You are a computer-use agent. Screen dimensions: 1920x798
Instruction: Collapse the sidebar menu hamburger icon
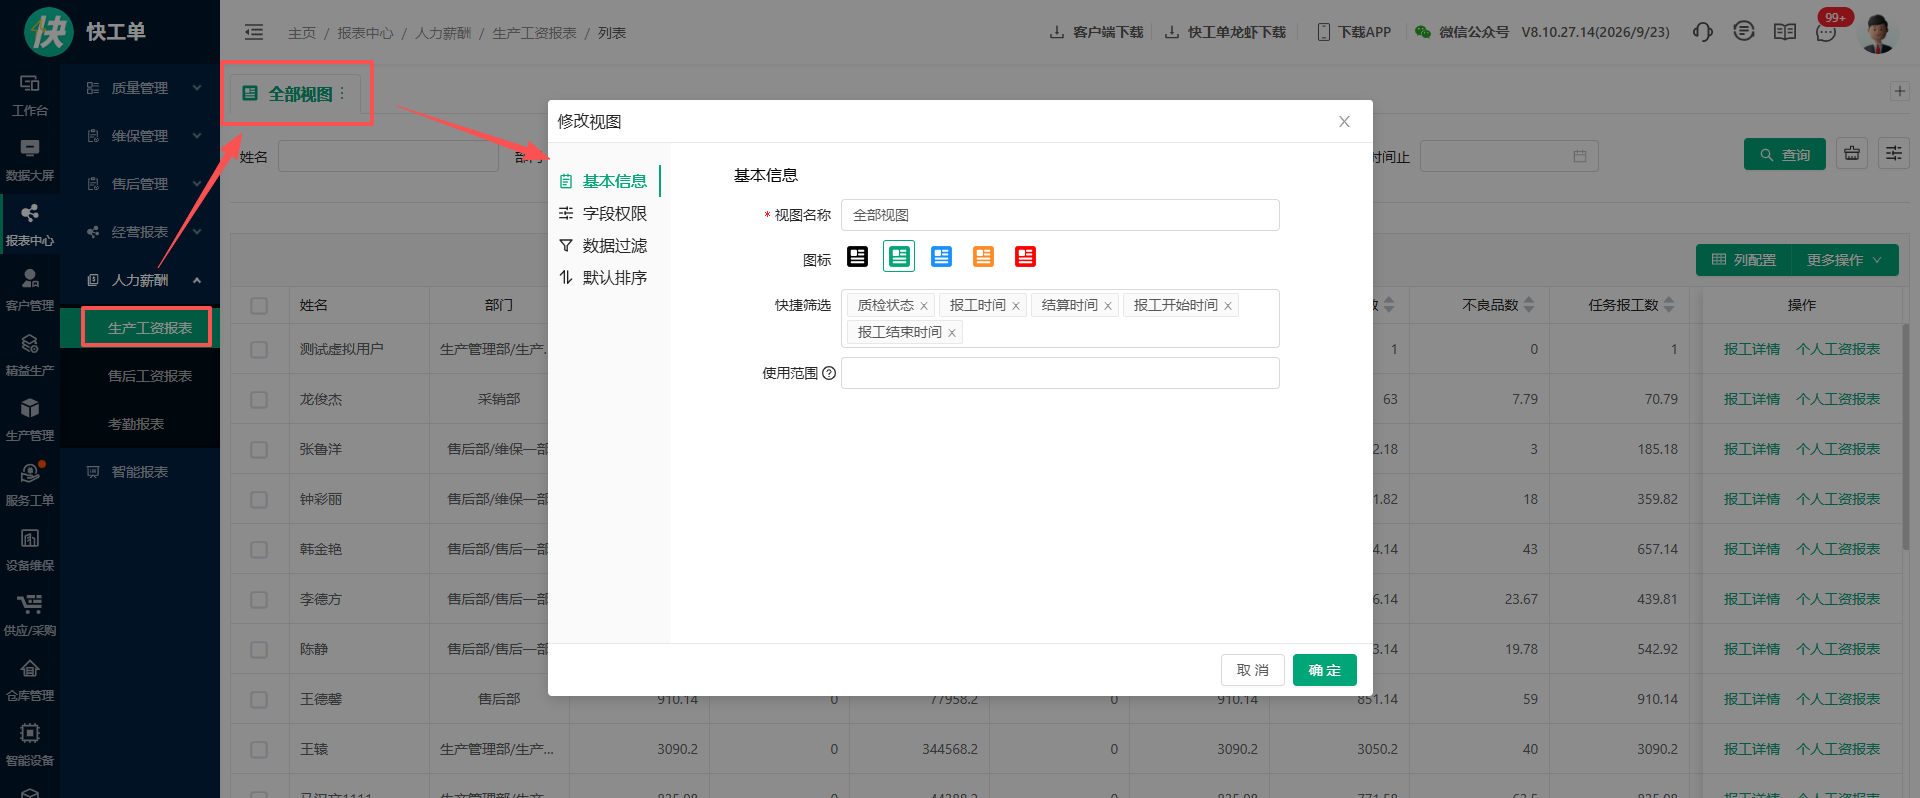tap(254, 32)
